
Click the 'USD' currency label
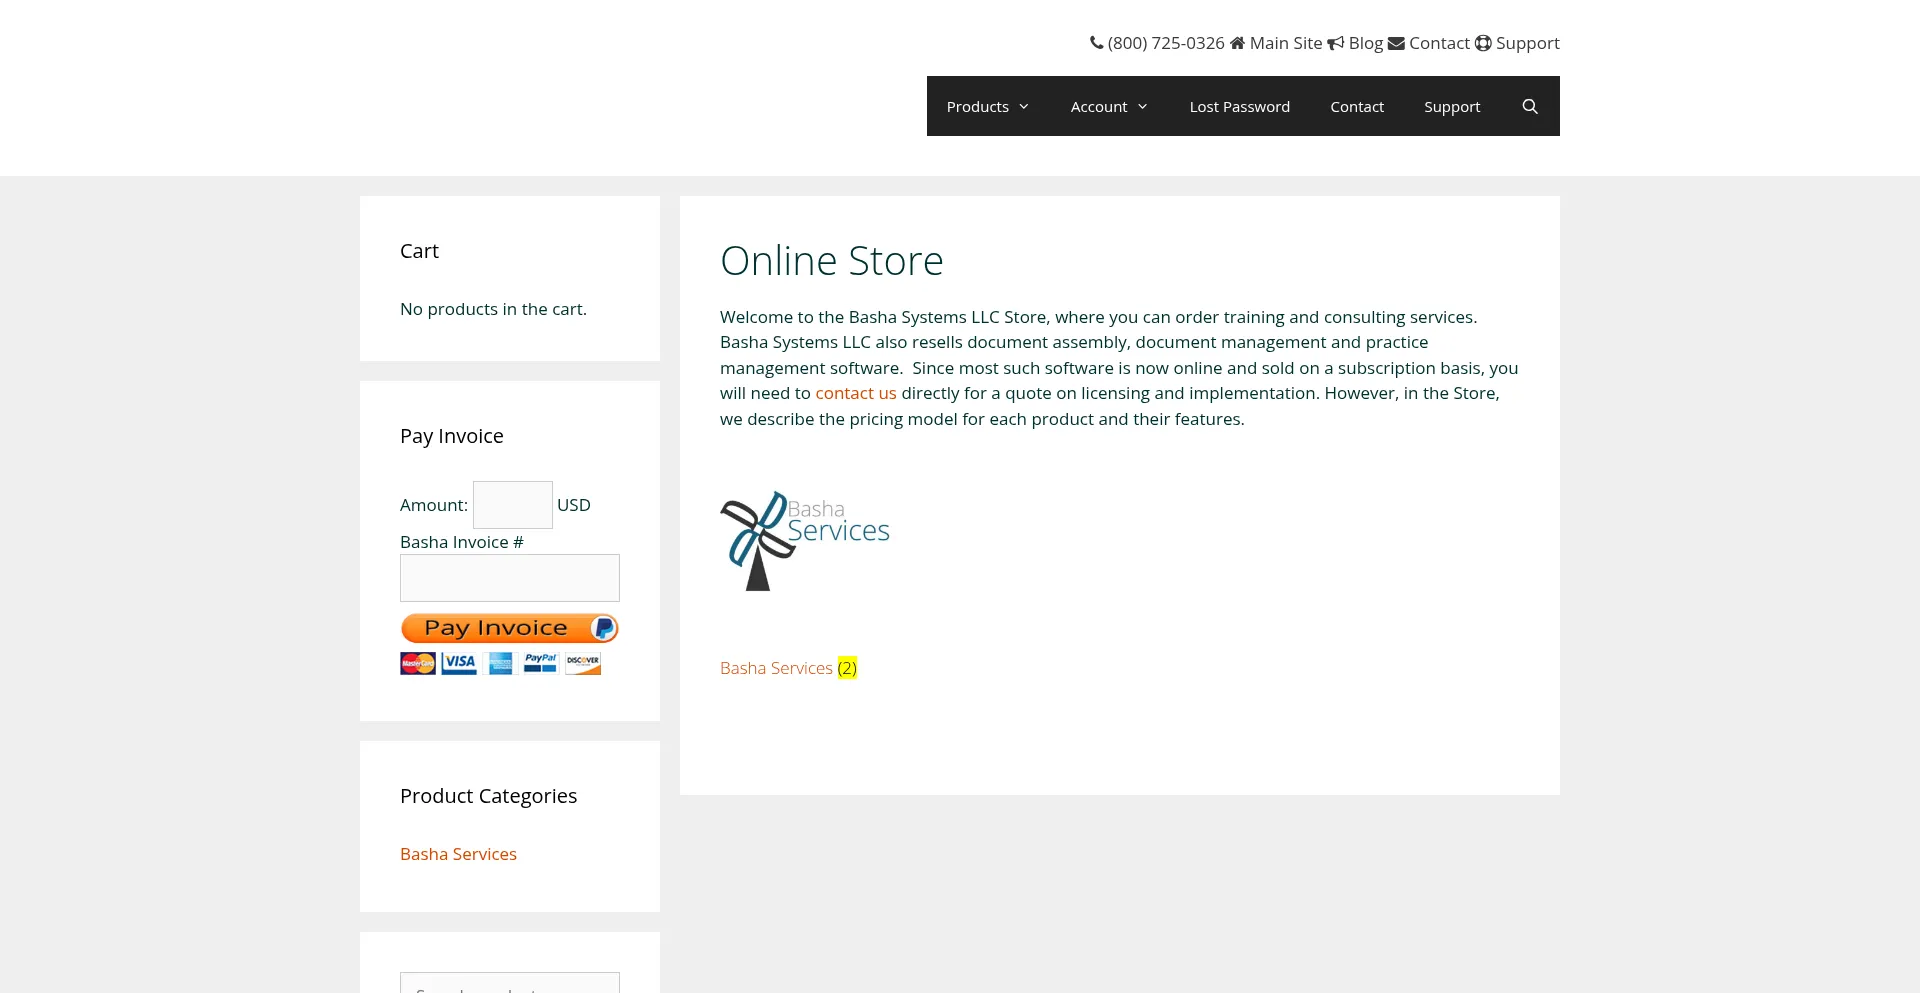tap(574, 505)
